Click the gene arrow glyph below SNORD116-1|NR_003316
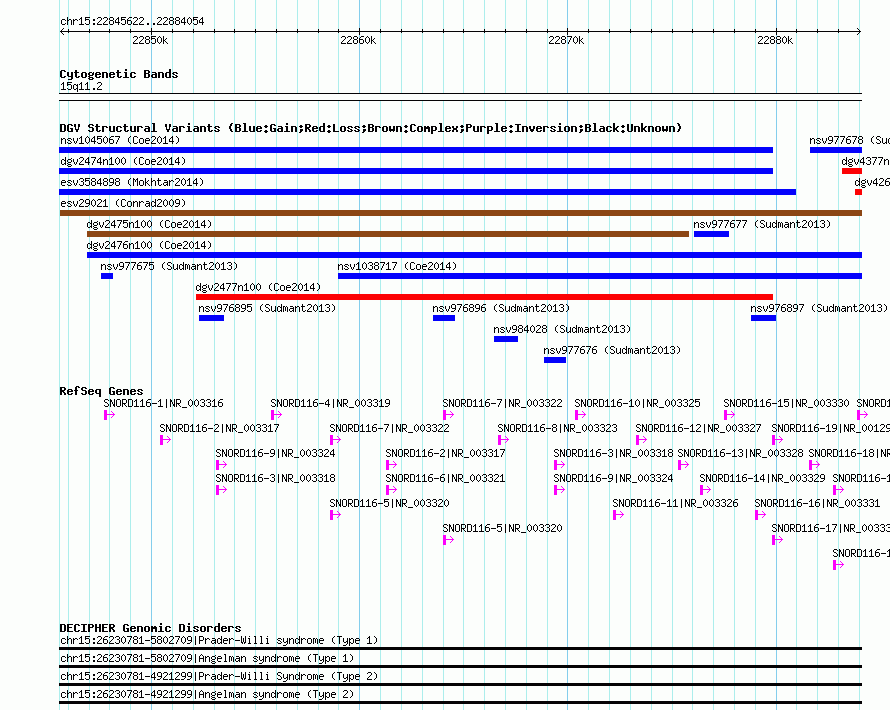The width and height of the screenshot is (890, 710). (110, 415)
